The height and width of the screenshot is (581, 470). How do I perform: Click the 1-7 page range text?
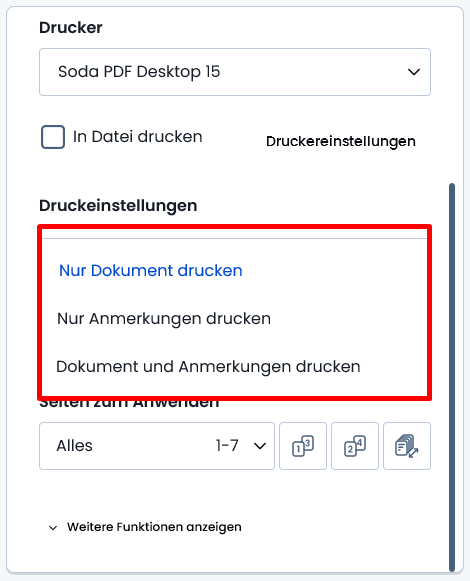[x=227, y=445]
